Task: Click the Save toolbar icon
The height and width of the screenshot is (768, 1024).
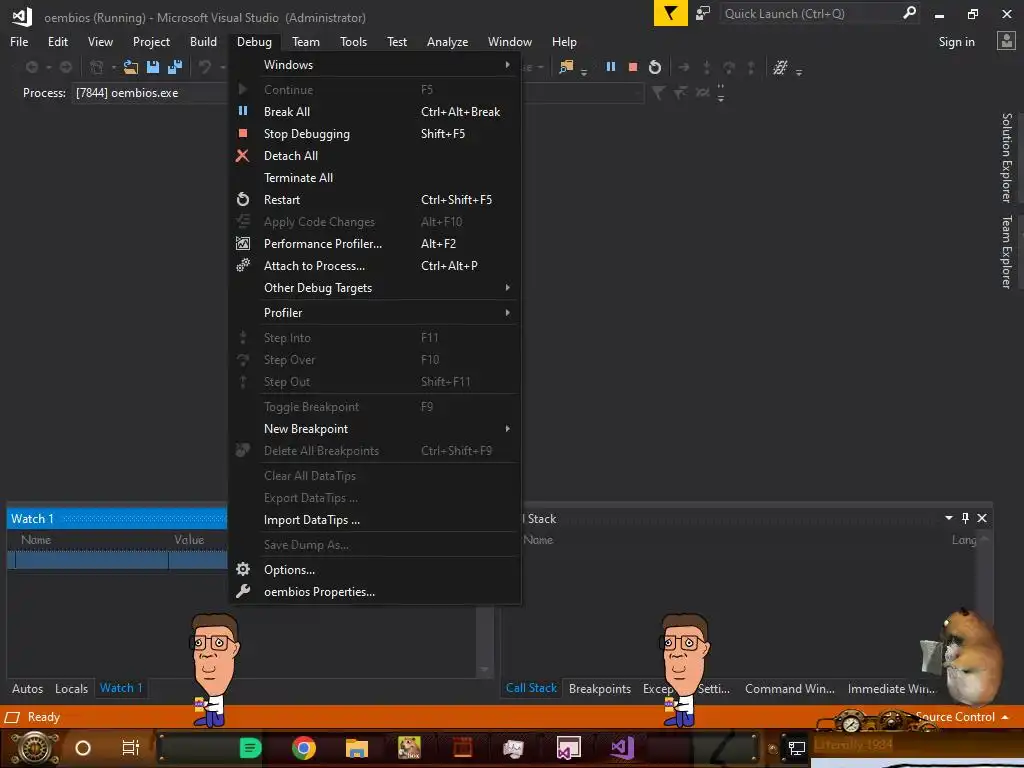Action: tap(153, 67)
